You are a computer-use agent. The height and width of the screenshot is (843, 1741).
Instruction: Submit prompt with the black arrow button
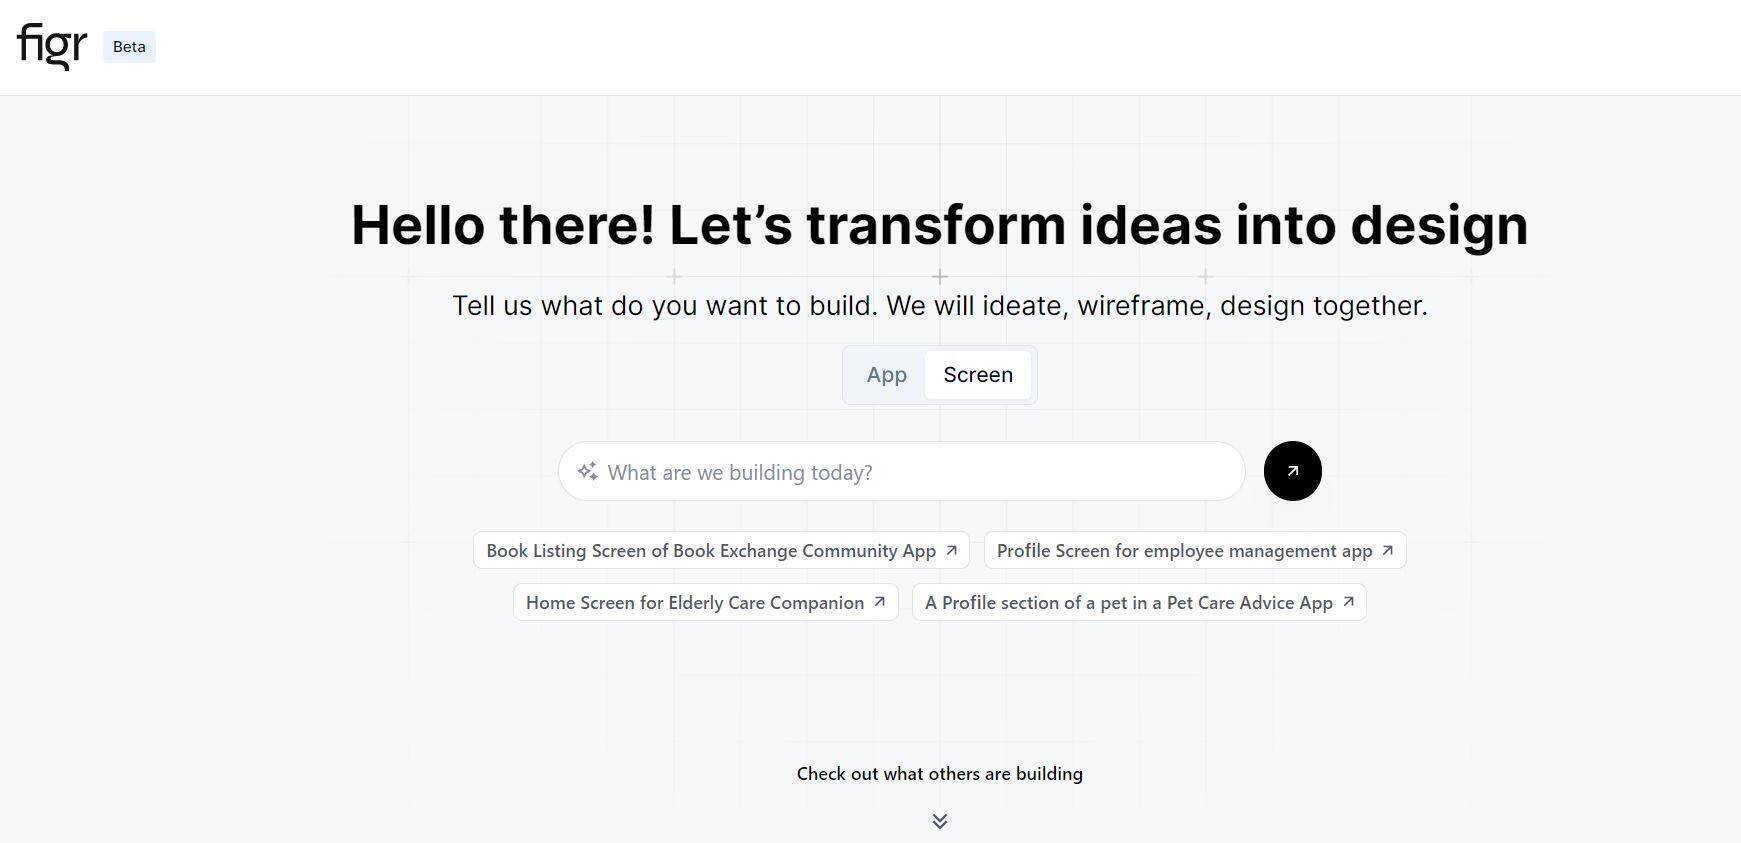pos(1292,471)
